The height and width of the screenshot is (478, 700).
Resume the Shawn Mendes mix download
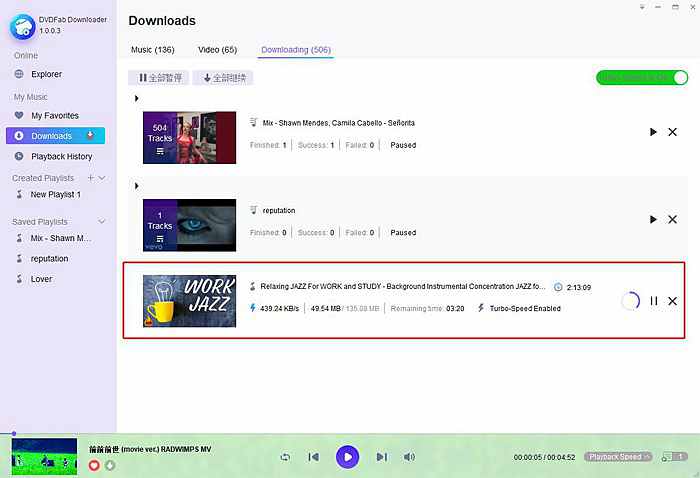(x=653, y=132)
